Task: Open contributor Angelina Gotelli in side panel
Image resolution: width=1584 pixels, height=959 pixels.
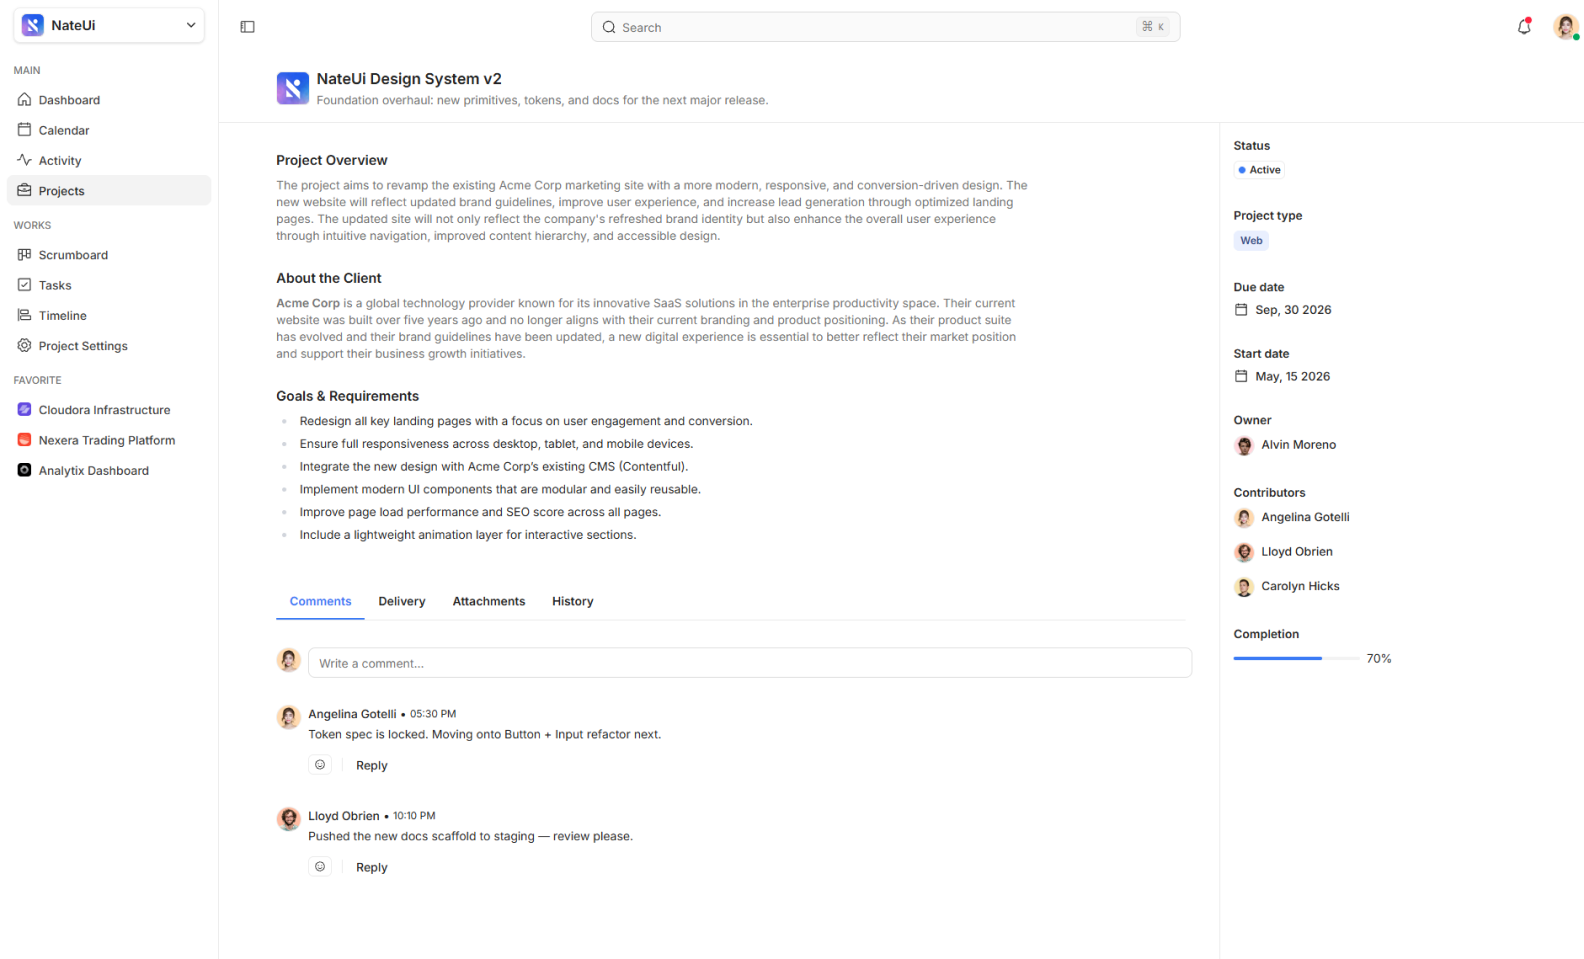Action: pos(1292,518)
